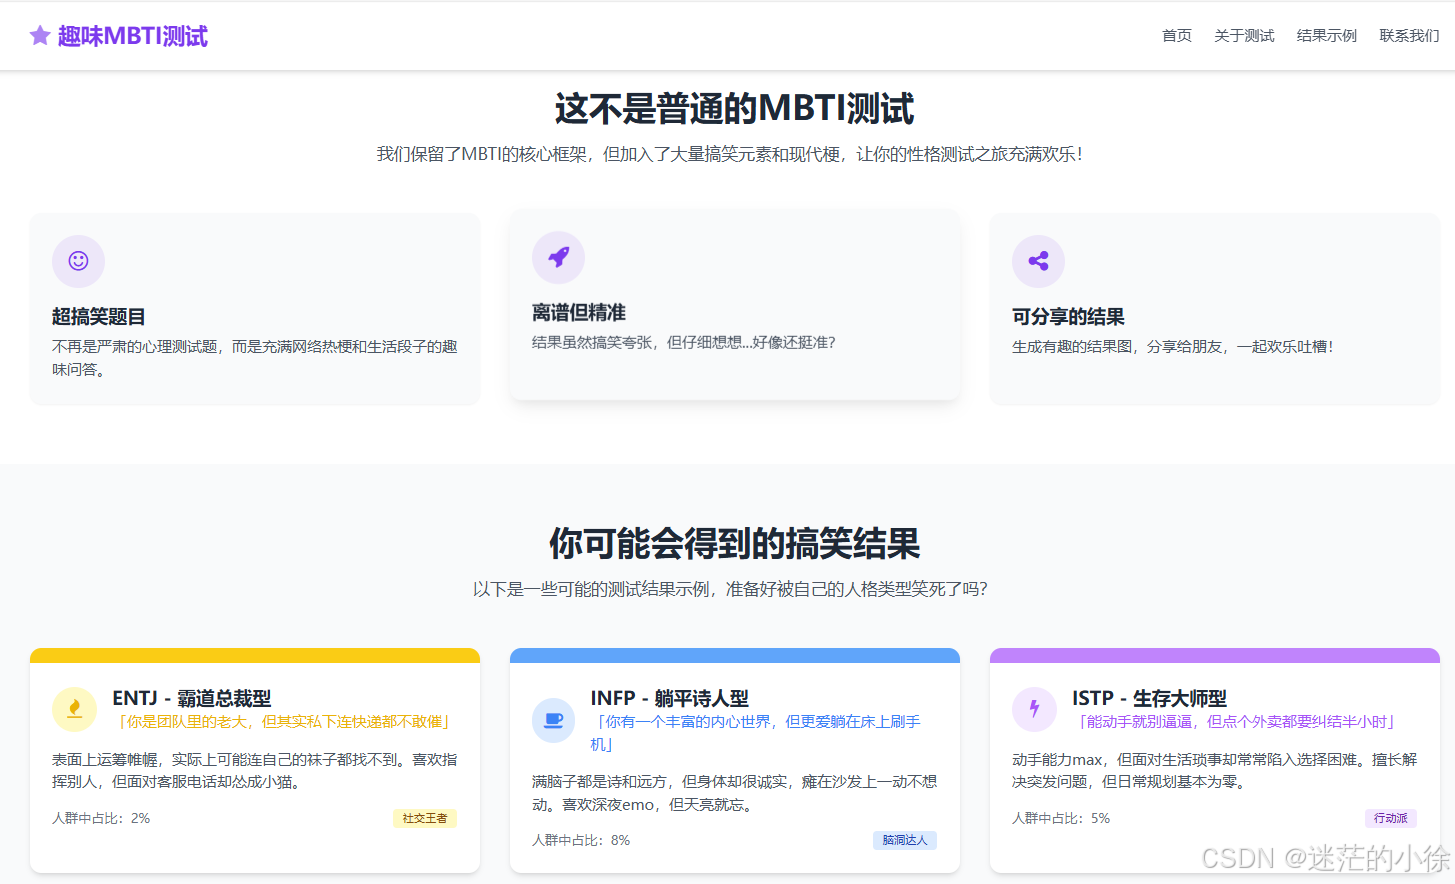The image size is (1455, 884).
Task: Click the ENTJ - 霸道总裁型 card title
Action: click(192, 698)
